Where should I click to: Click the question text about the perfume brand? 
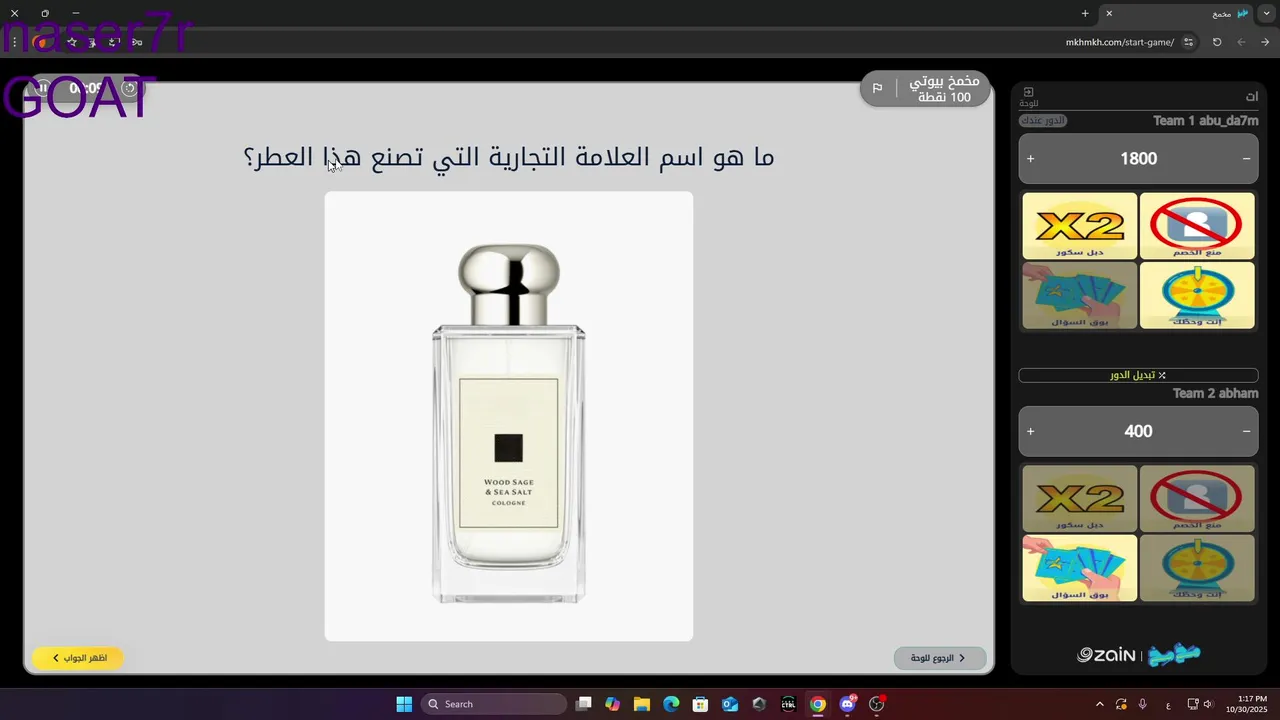(x=509, y=157)
